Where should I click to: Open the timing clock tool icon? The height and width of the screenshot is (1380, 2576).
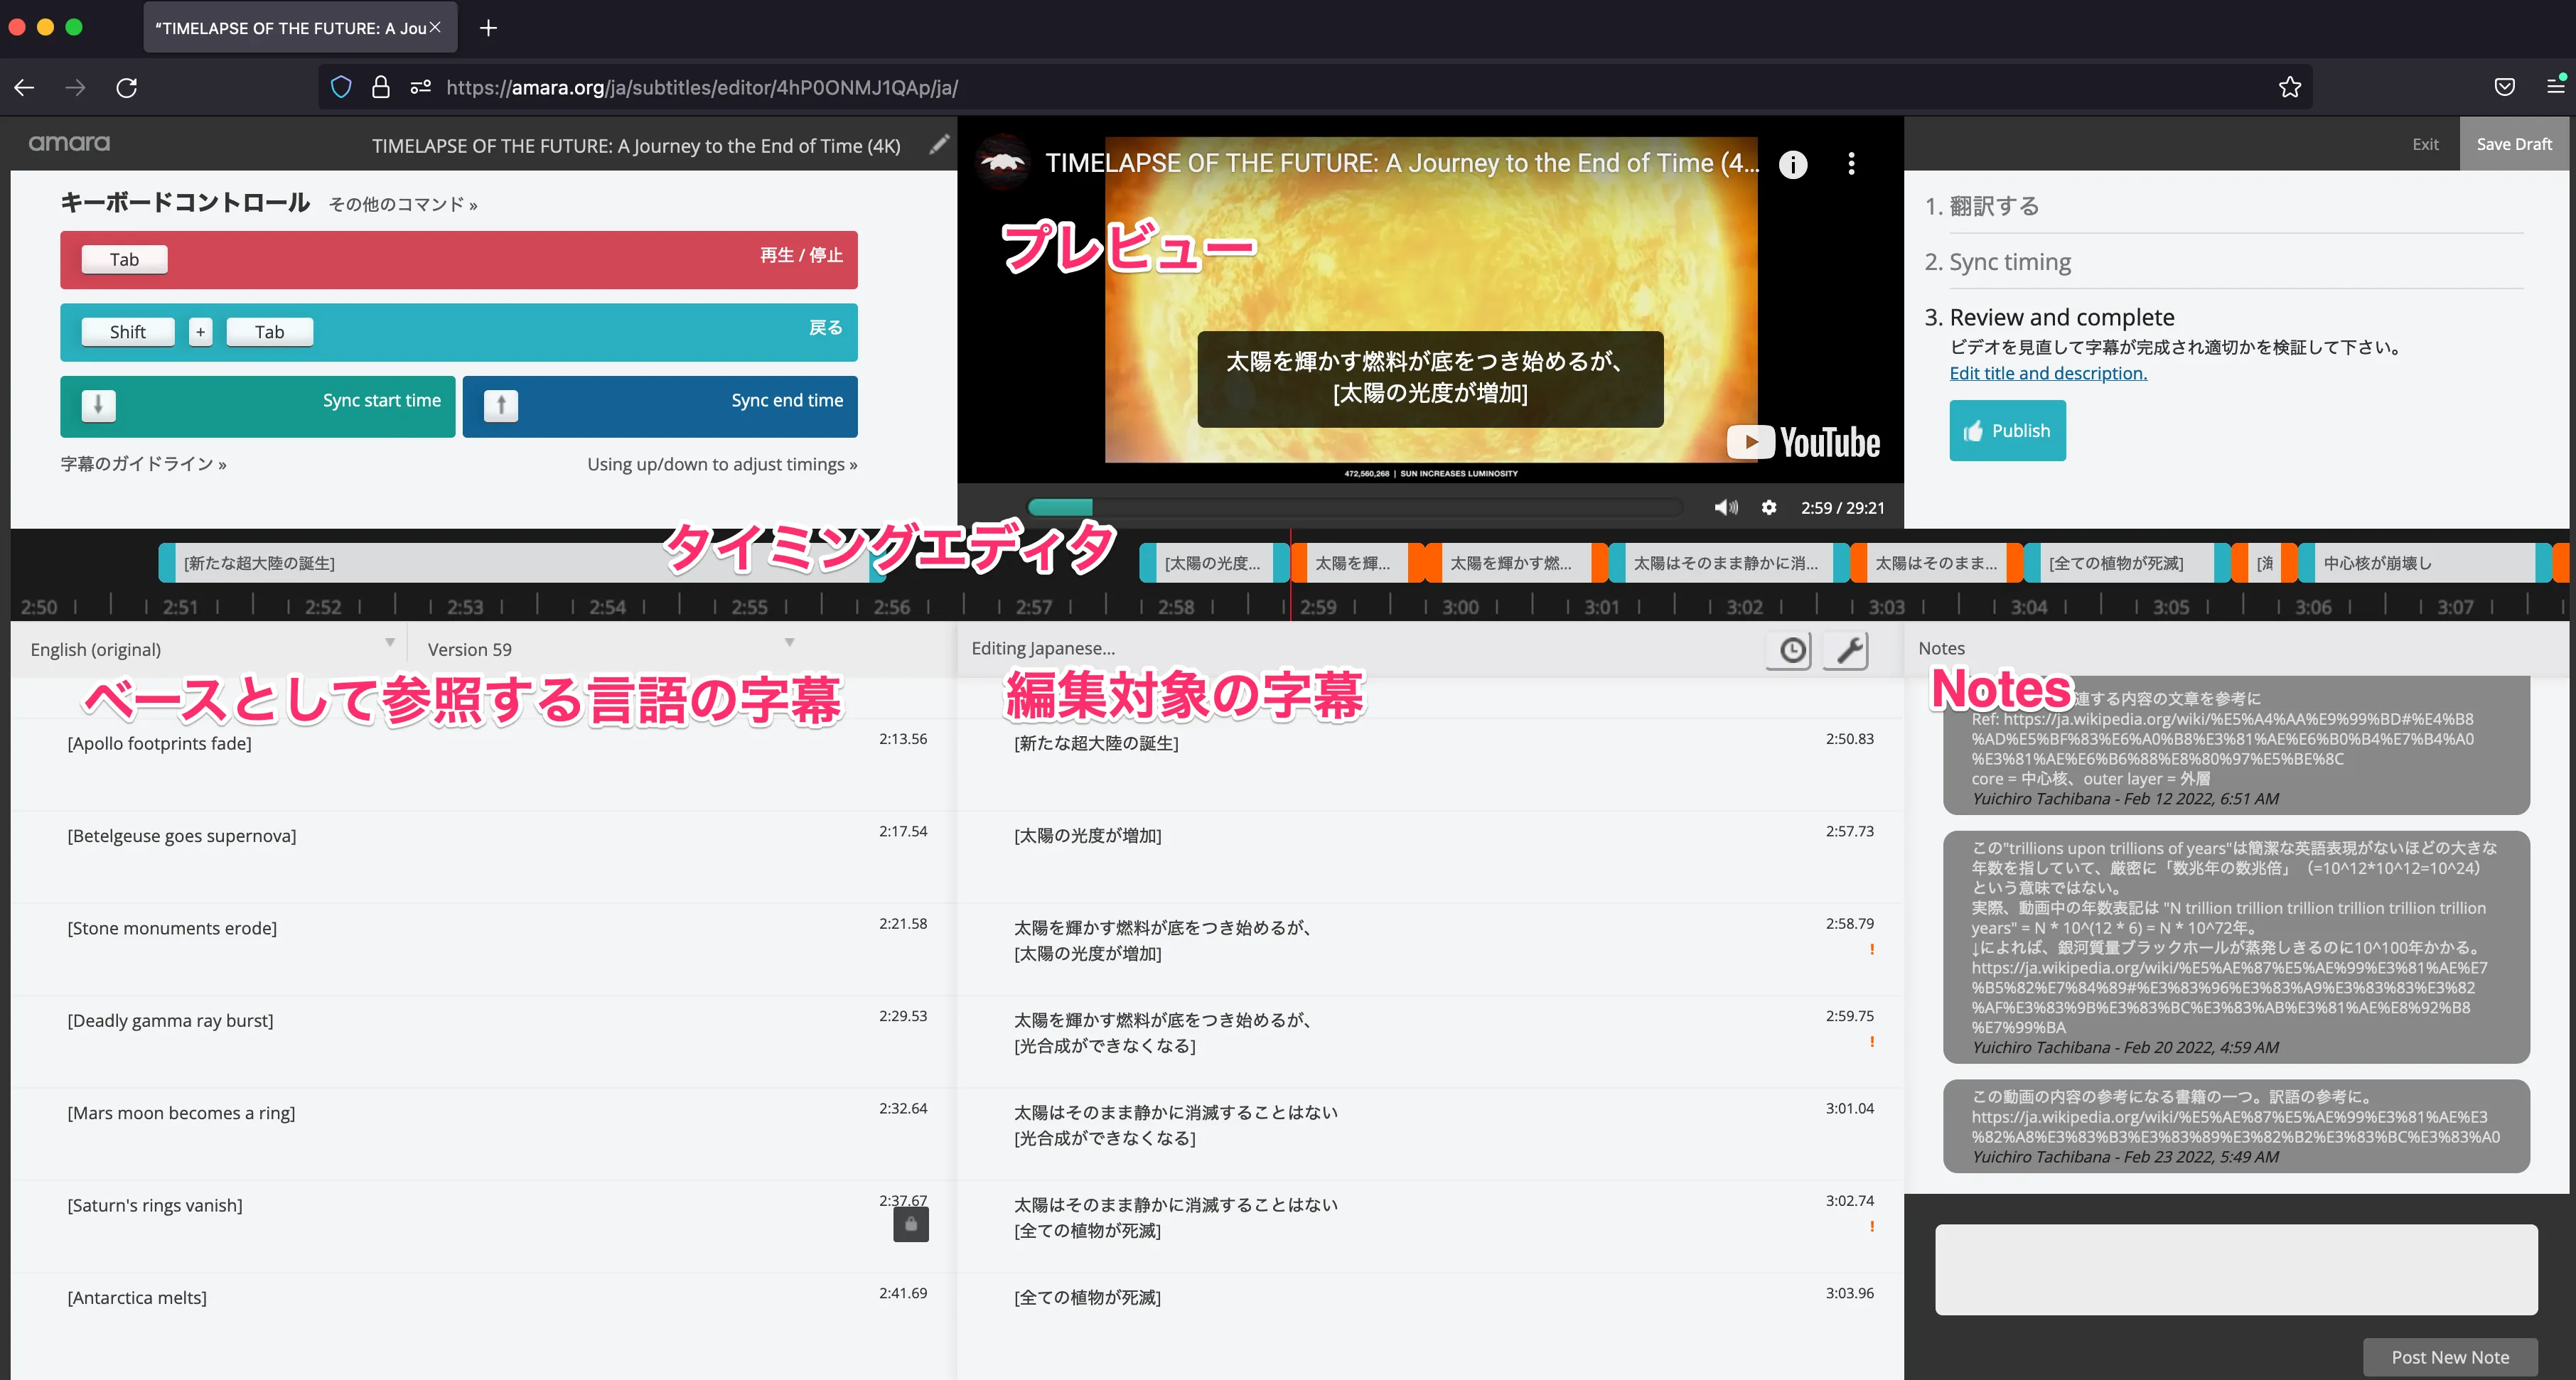click(1792, 650)
